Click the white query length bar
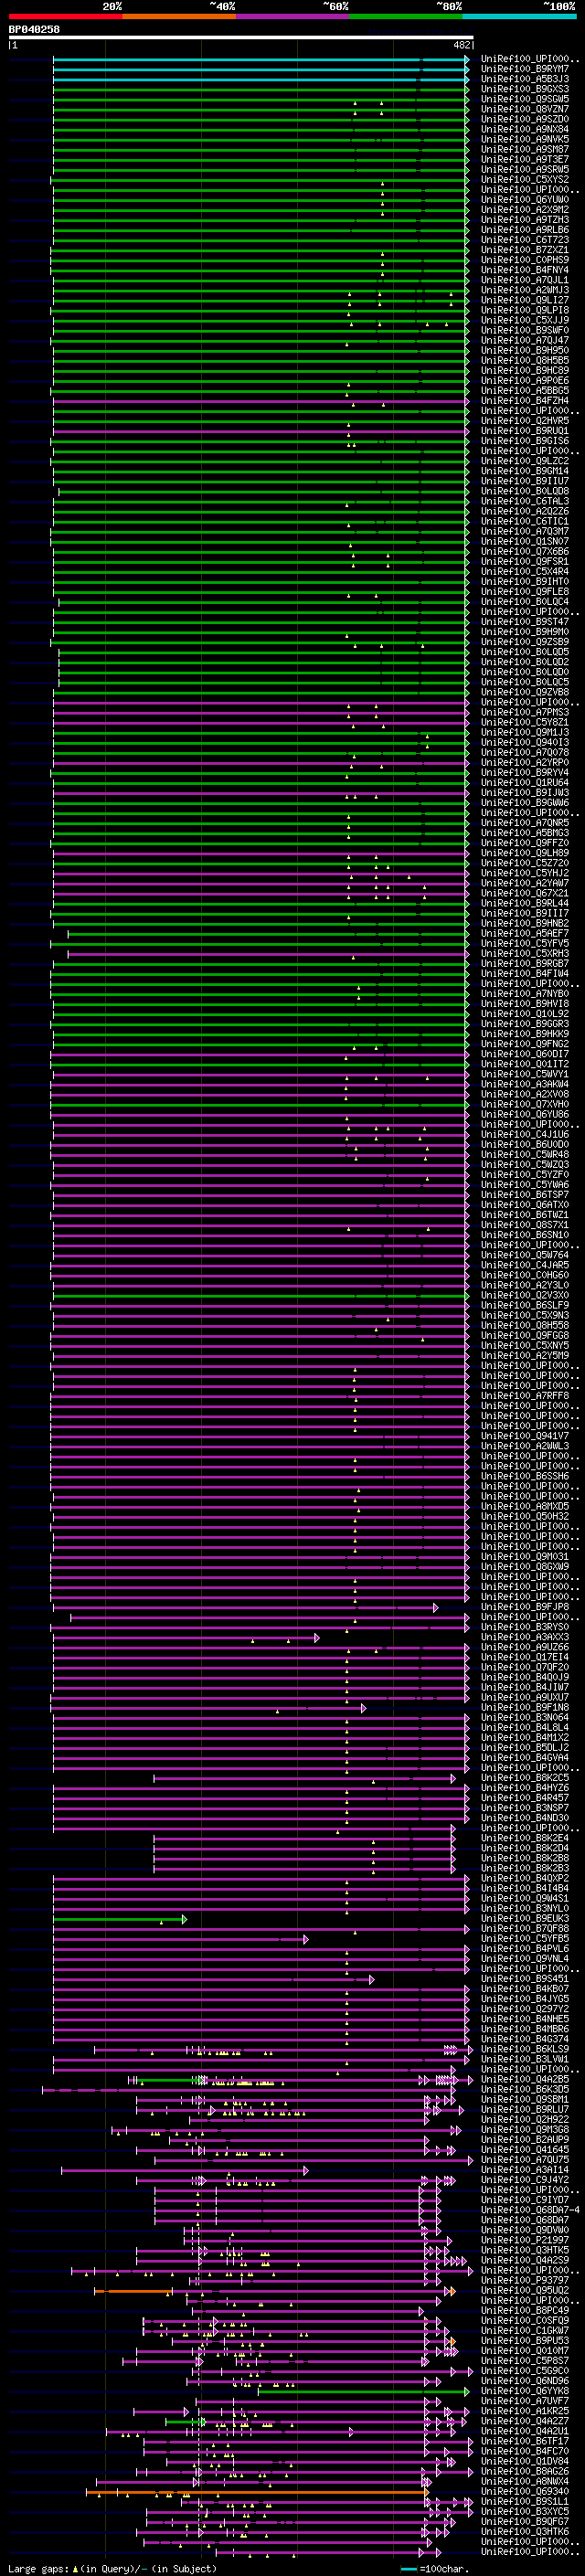This screenshot has width=585, height=2576. click(x=241, y=38)
